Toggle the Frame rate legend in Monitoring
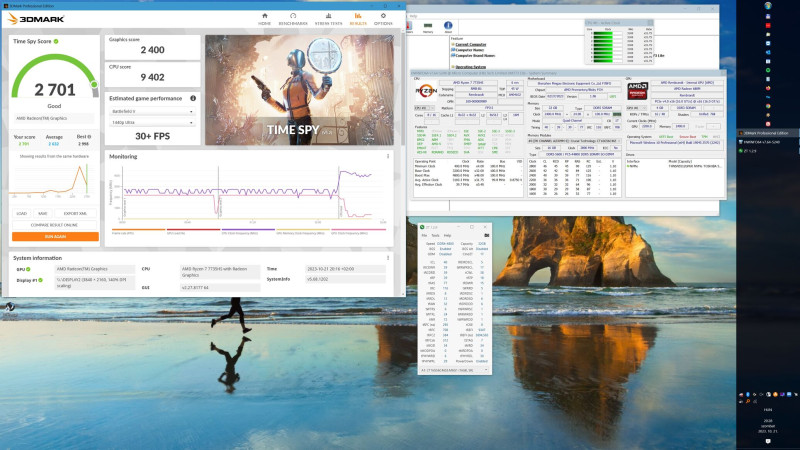Screen dimensions: 800x450 138,231
